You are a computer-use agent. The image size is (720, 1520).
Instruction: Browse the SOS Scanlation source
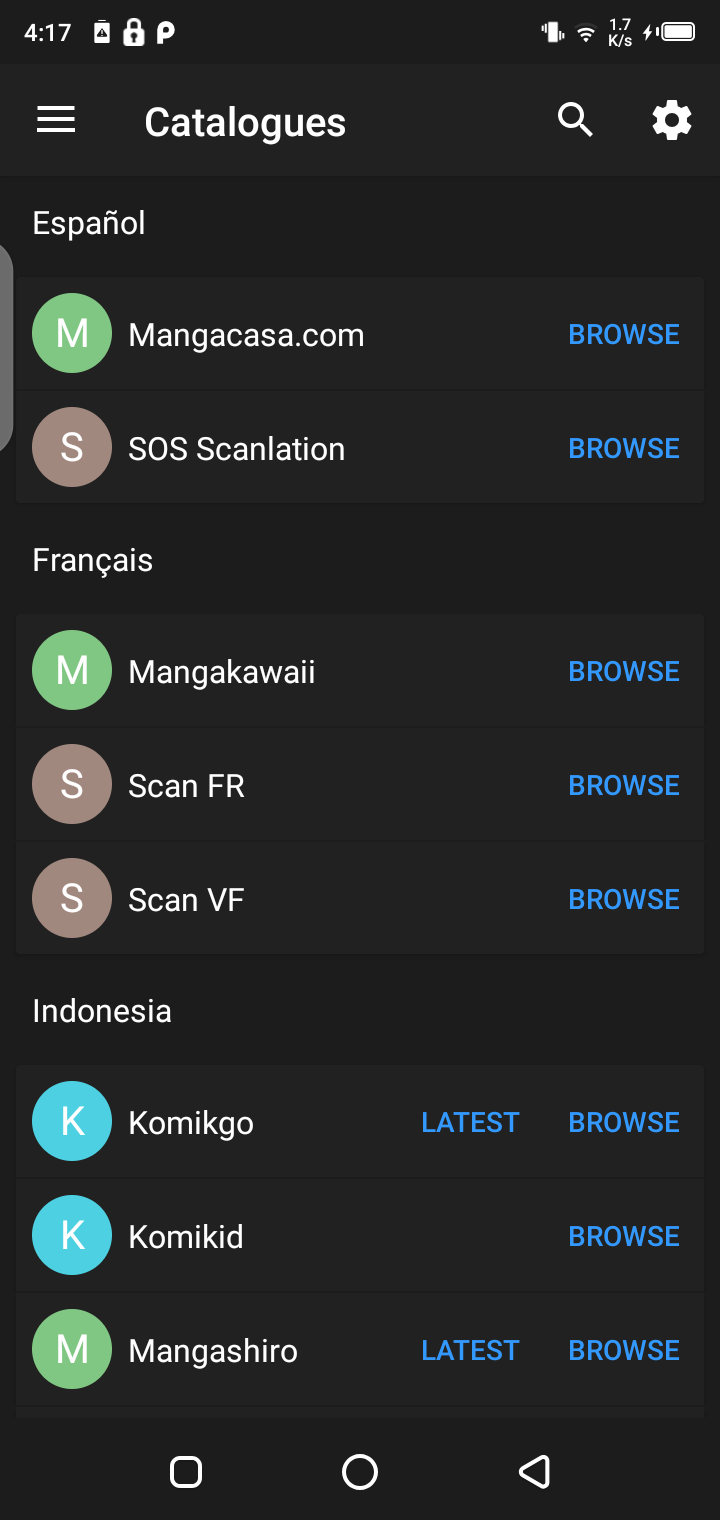pyautogui.click(x=624, y=448)
